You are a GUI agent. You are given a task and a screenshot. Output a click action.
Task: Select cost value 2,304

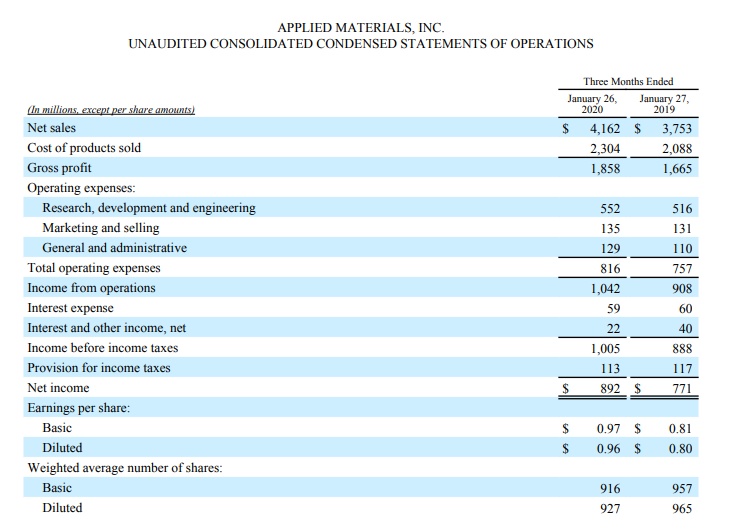pyautogui.click(x=604, y=149)
